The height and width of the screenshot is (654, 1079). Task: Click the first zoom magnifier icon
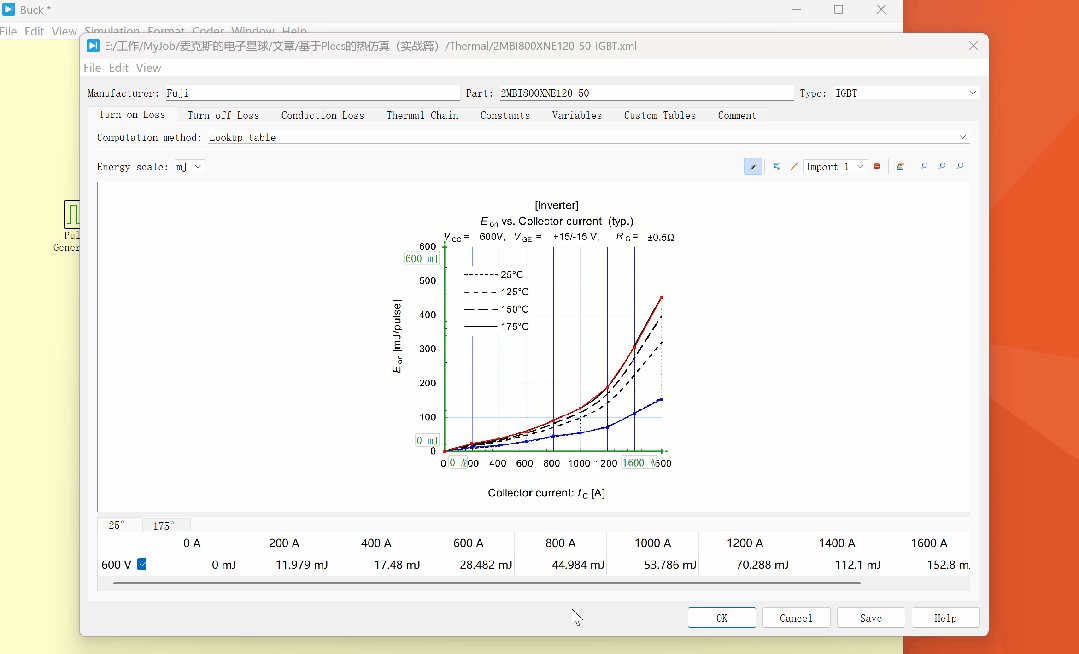coord(924,167)
